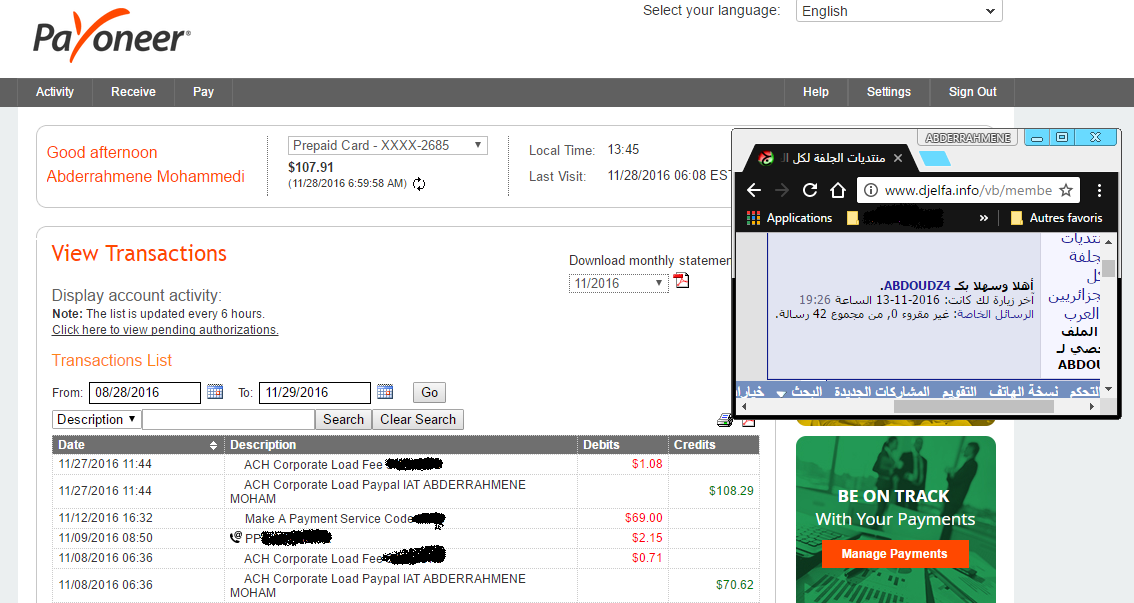Click the From date input field

coord(145,393)
